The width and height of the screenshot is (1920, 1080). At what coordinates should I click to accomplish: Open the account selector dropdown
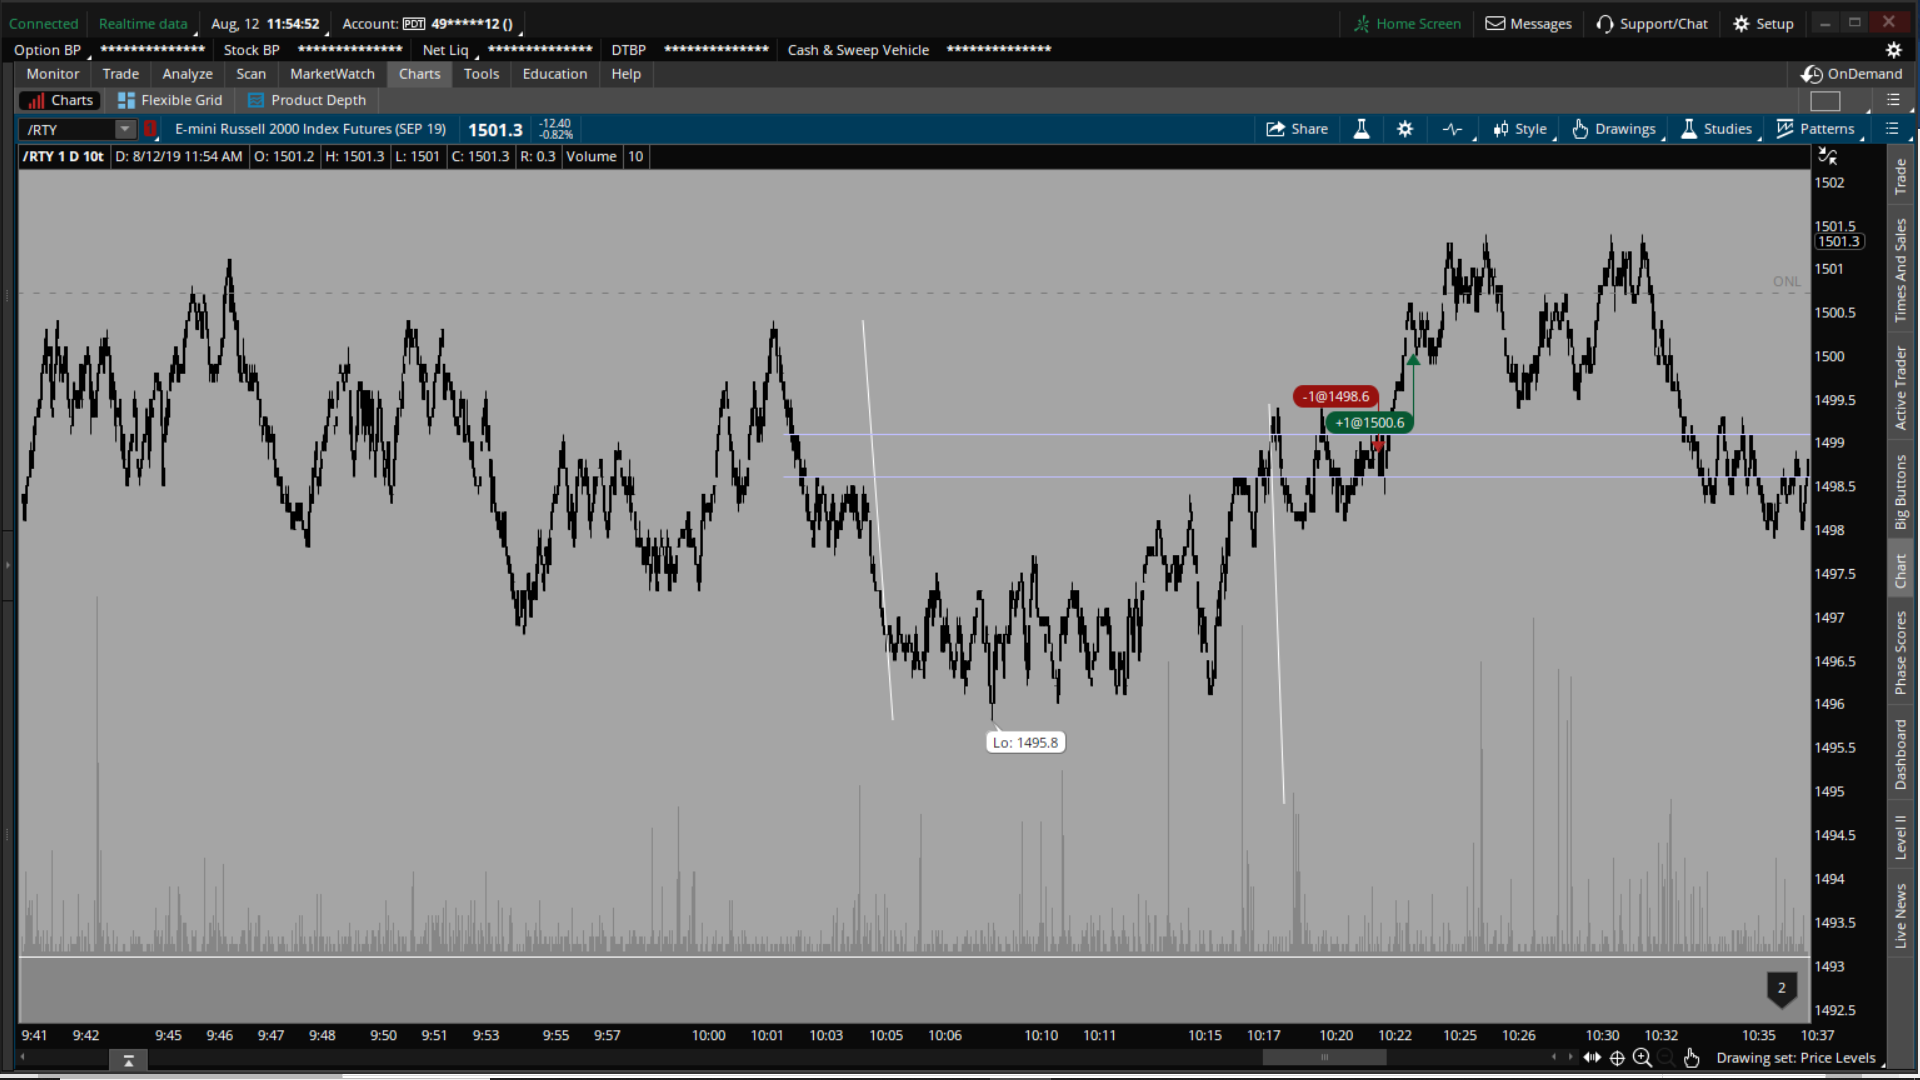point(430,24)
